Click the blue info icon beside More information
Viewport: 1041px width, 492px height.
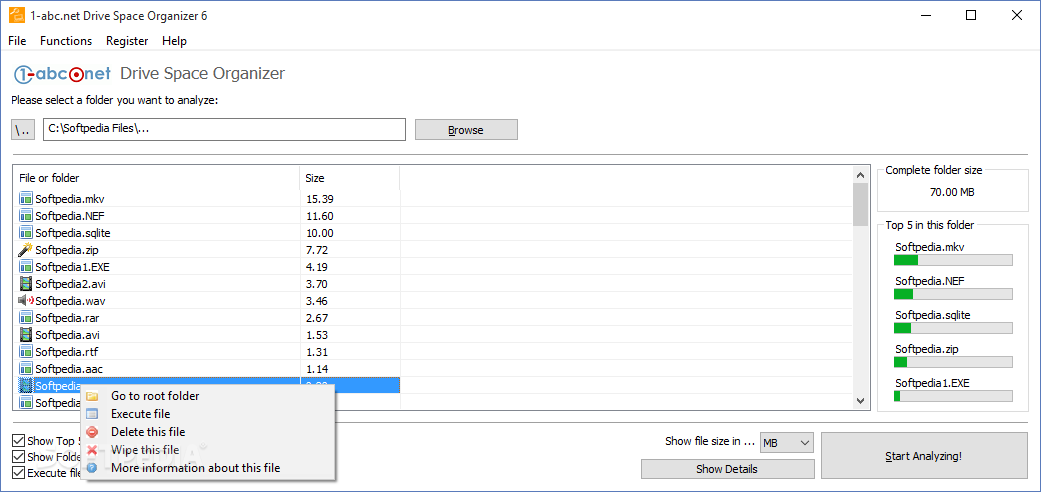92,467
